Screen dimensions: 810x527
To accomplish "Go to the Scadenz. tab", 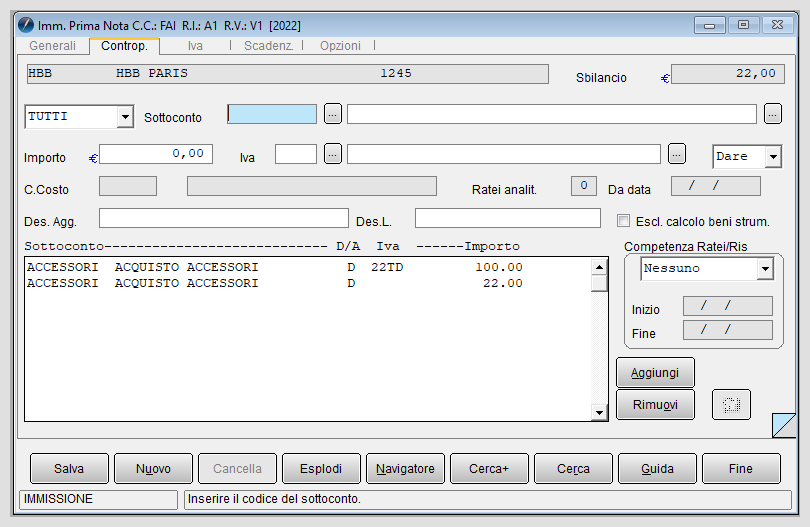I will pos(268,45).
